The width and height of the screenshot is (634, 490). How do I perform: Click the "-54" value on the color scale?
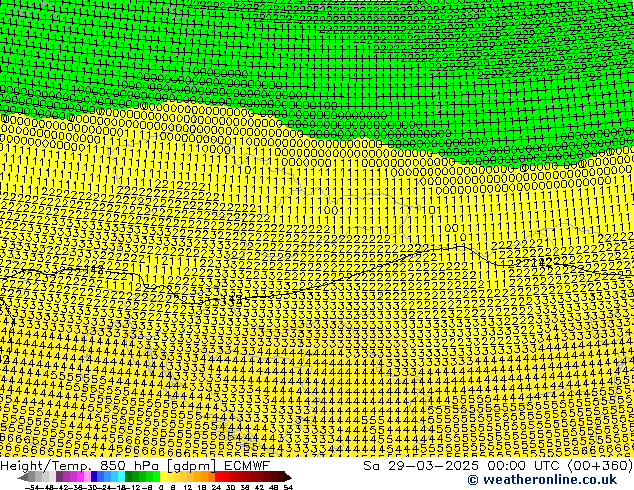click(x=32, y=487)
